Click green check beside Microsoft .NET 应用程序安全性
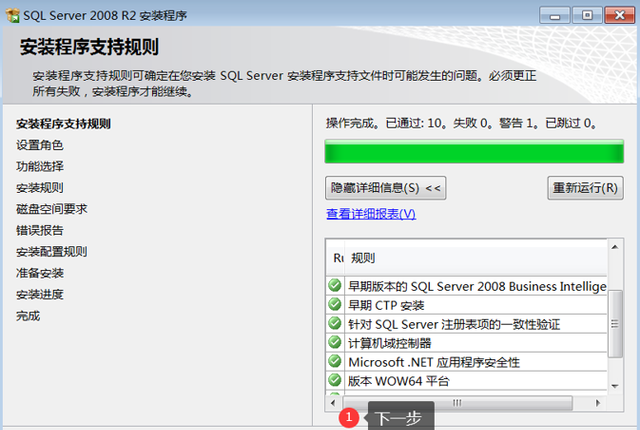640x430 pixels. click(x=335, y=361)
